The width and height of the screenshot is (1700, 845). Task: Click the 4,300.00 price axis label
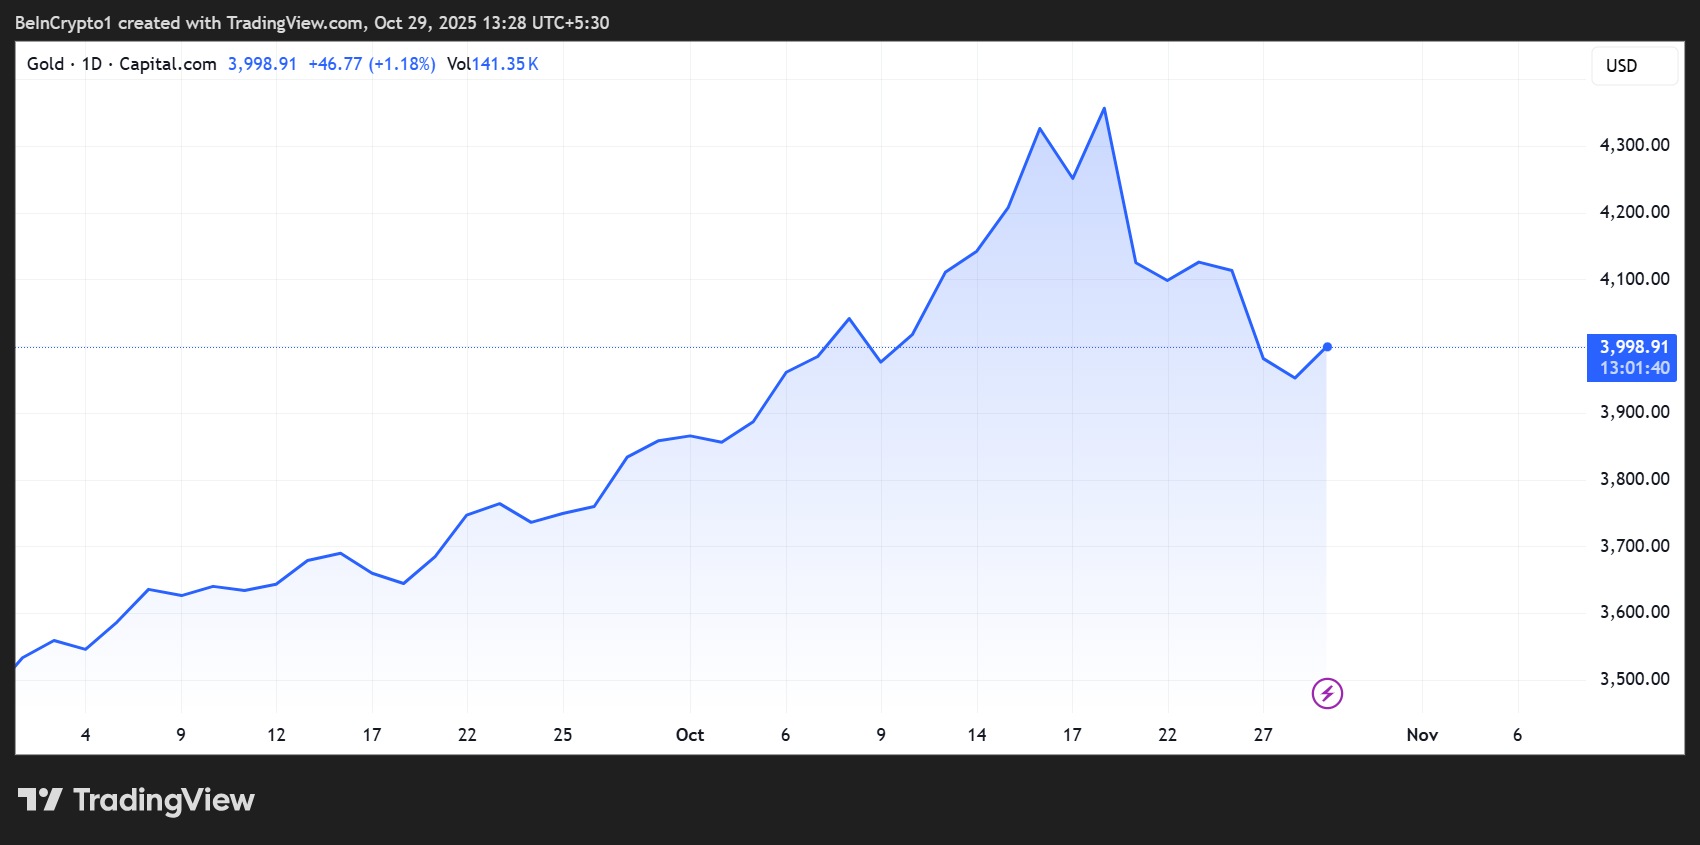pyautogui.click(x=1634, y=145)
